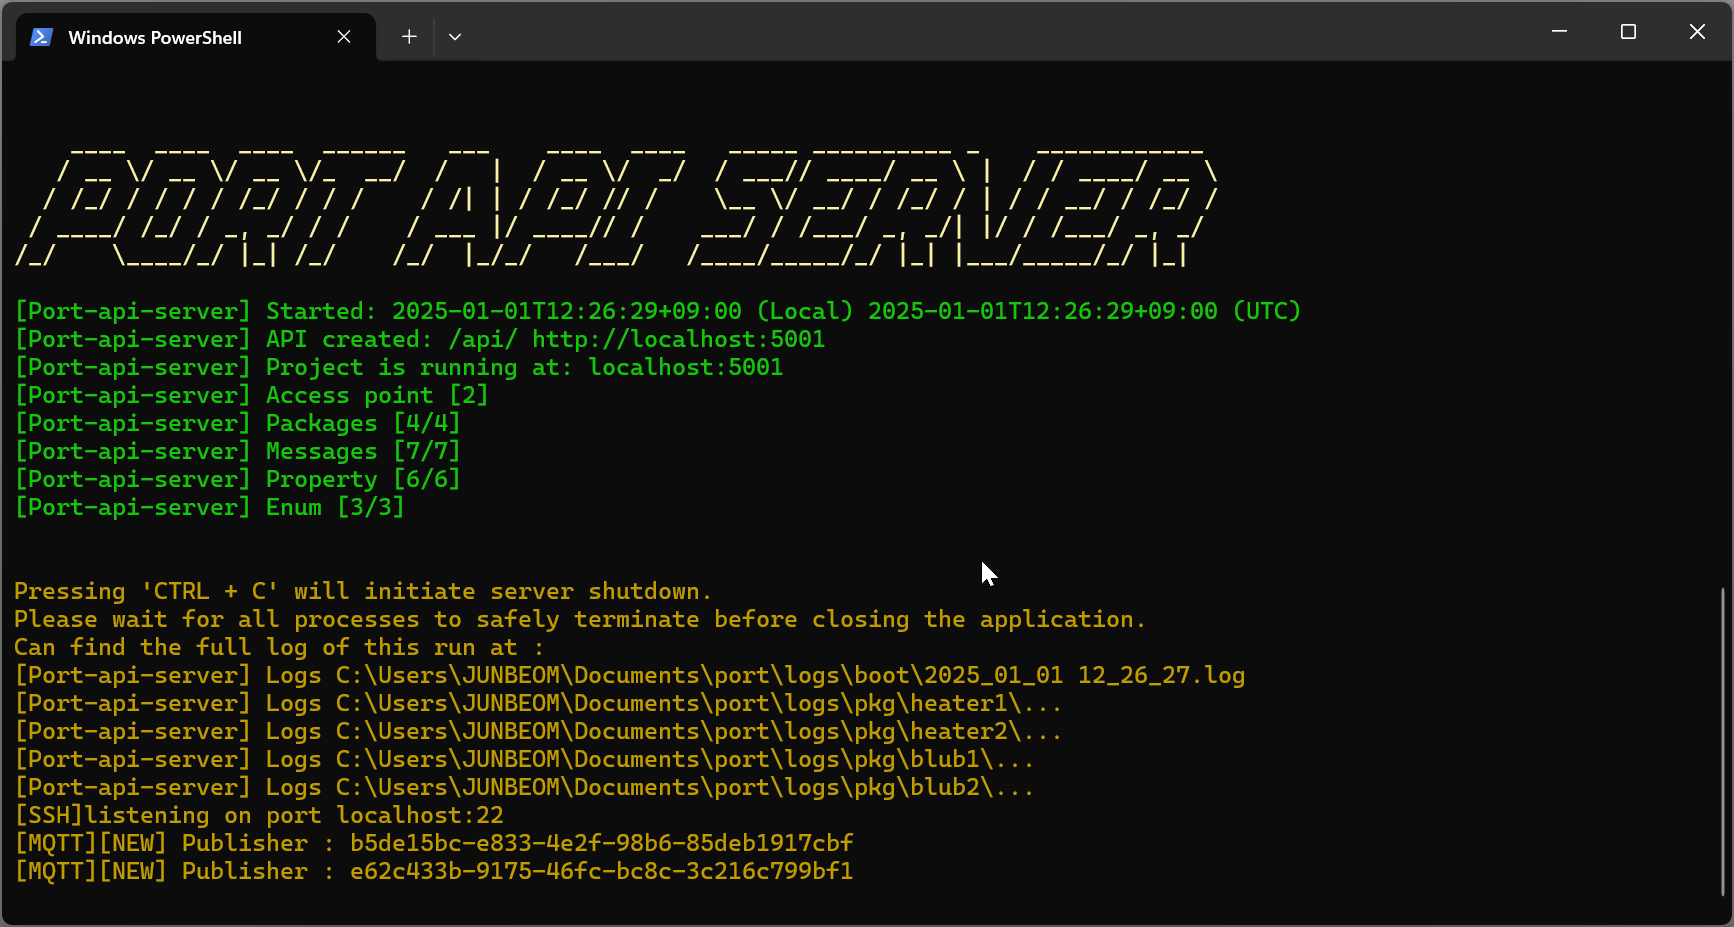Close the Windows PowerShell tab

(x=344, y=36)
